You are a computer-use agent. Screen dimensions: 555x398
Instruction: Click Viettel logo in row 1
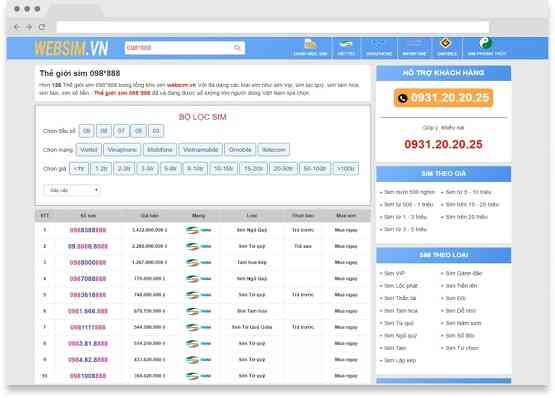pyautogui.click(x=198, y=230)
